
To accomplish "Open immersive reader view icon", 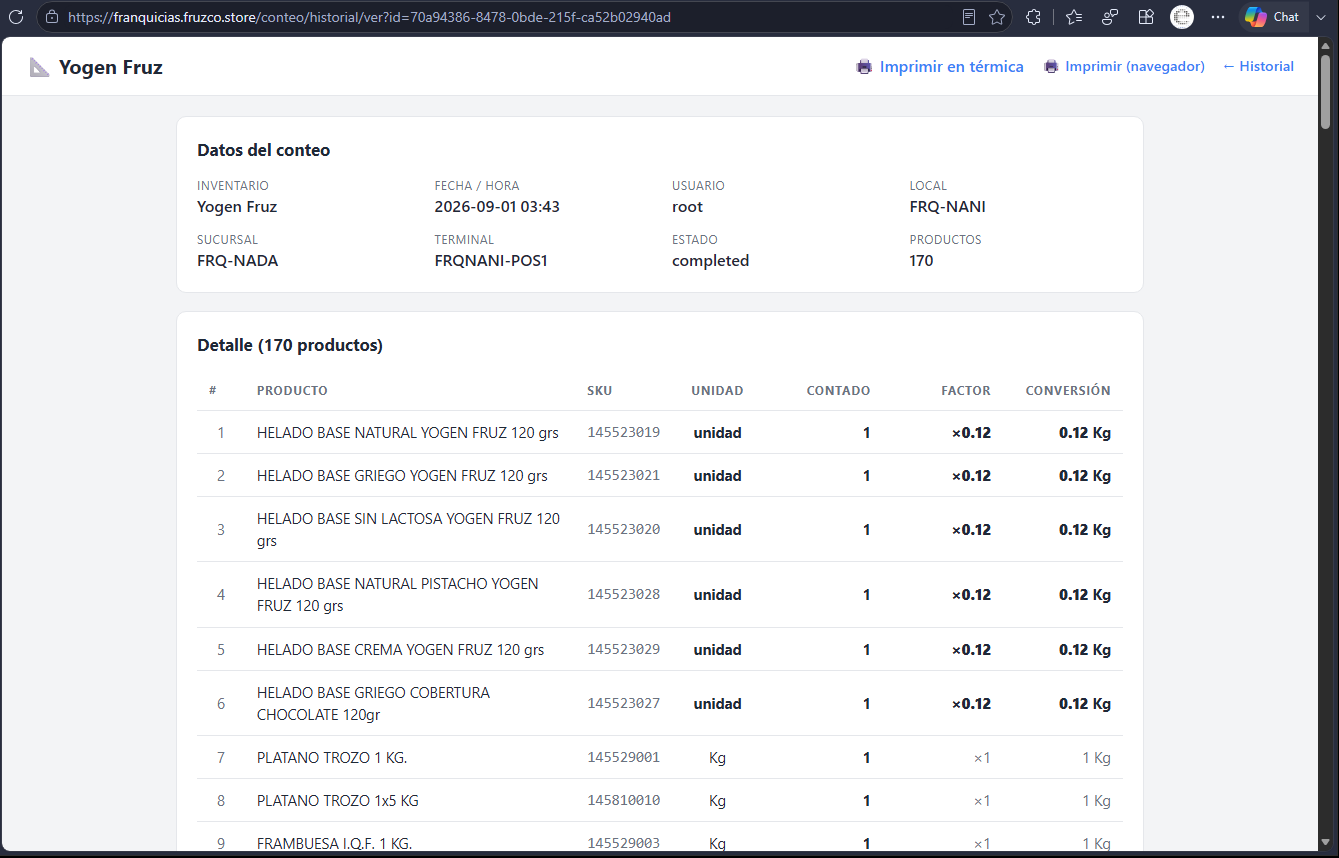I will click(x=969, y=17).
